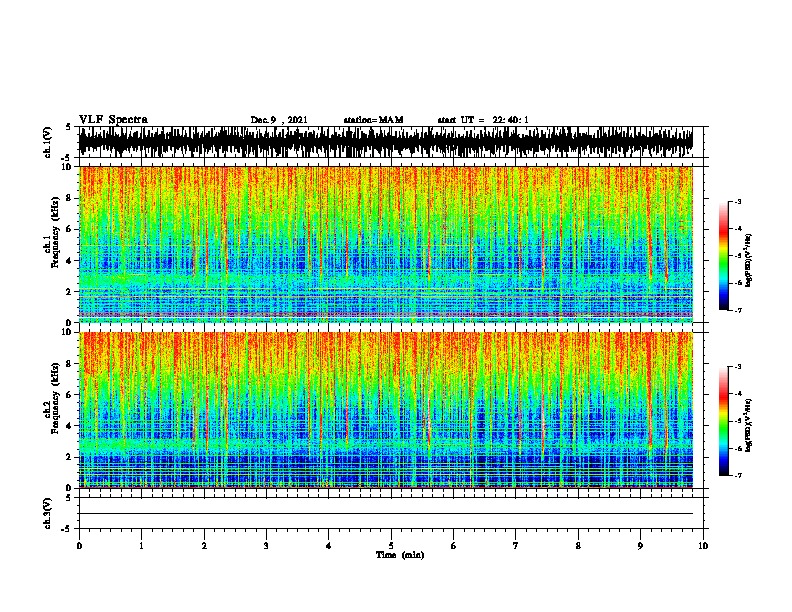Screen dimensions: 792x612
Task: Click the "ch.3(V)" axis label
Action: tap(48, 513)
